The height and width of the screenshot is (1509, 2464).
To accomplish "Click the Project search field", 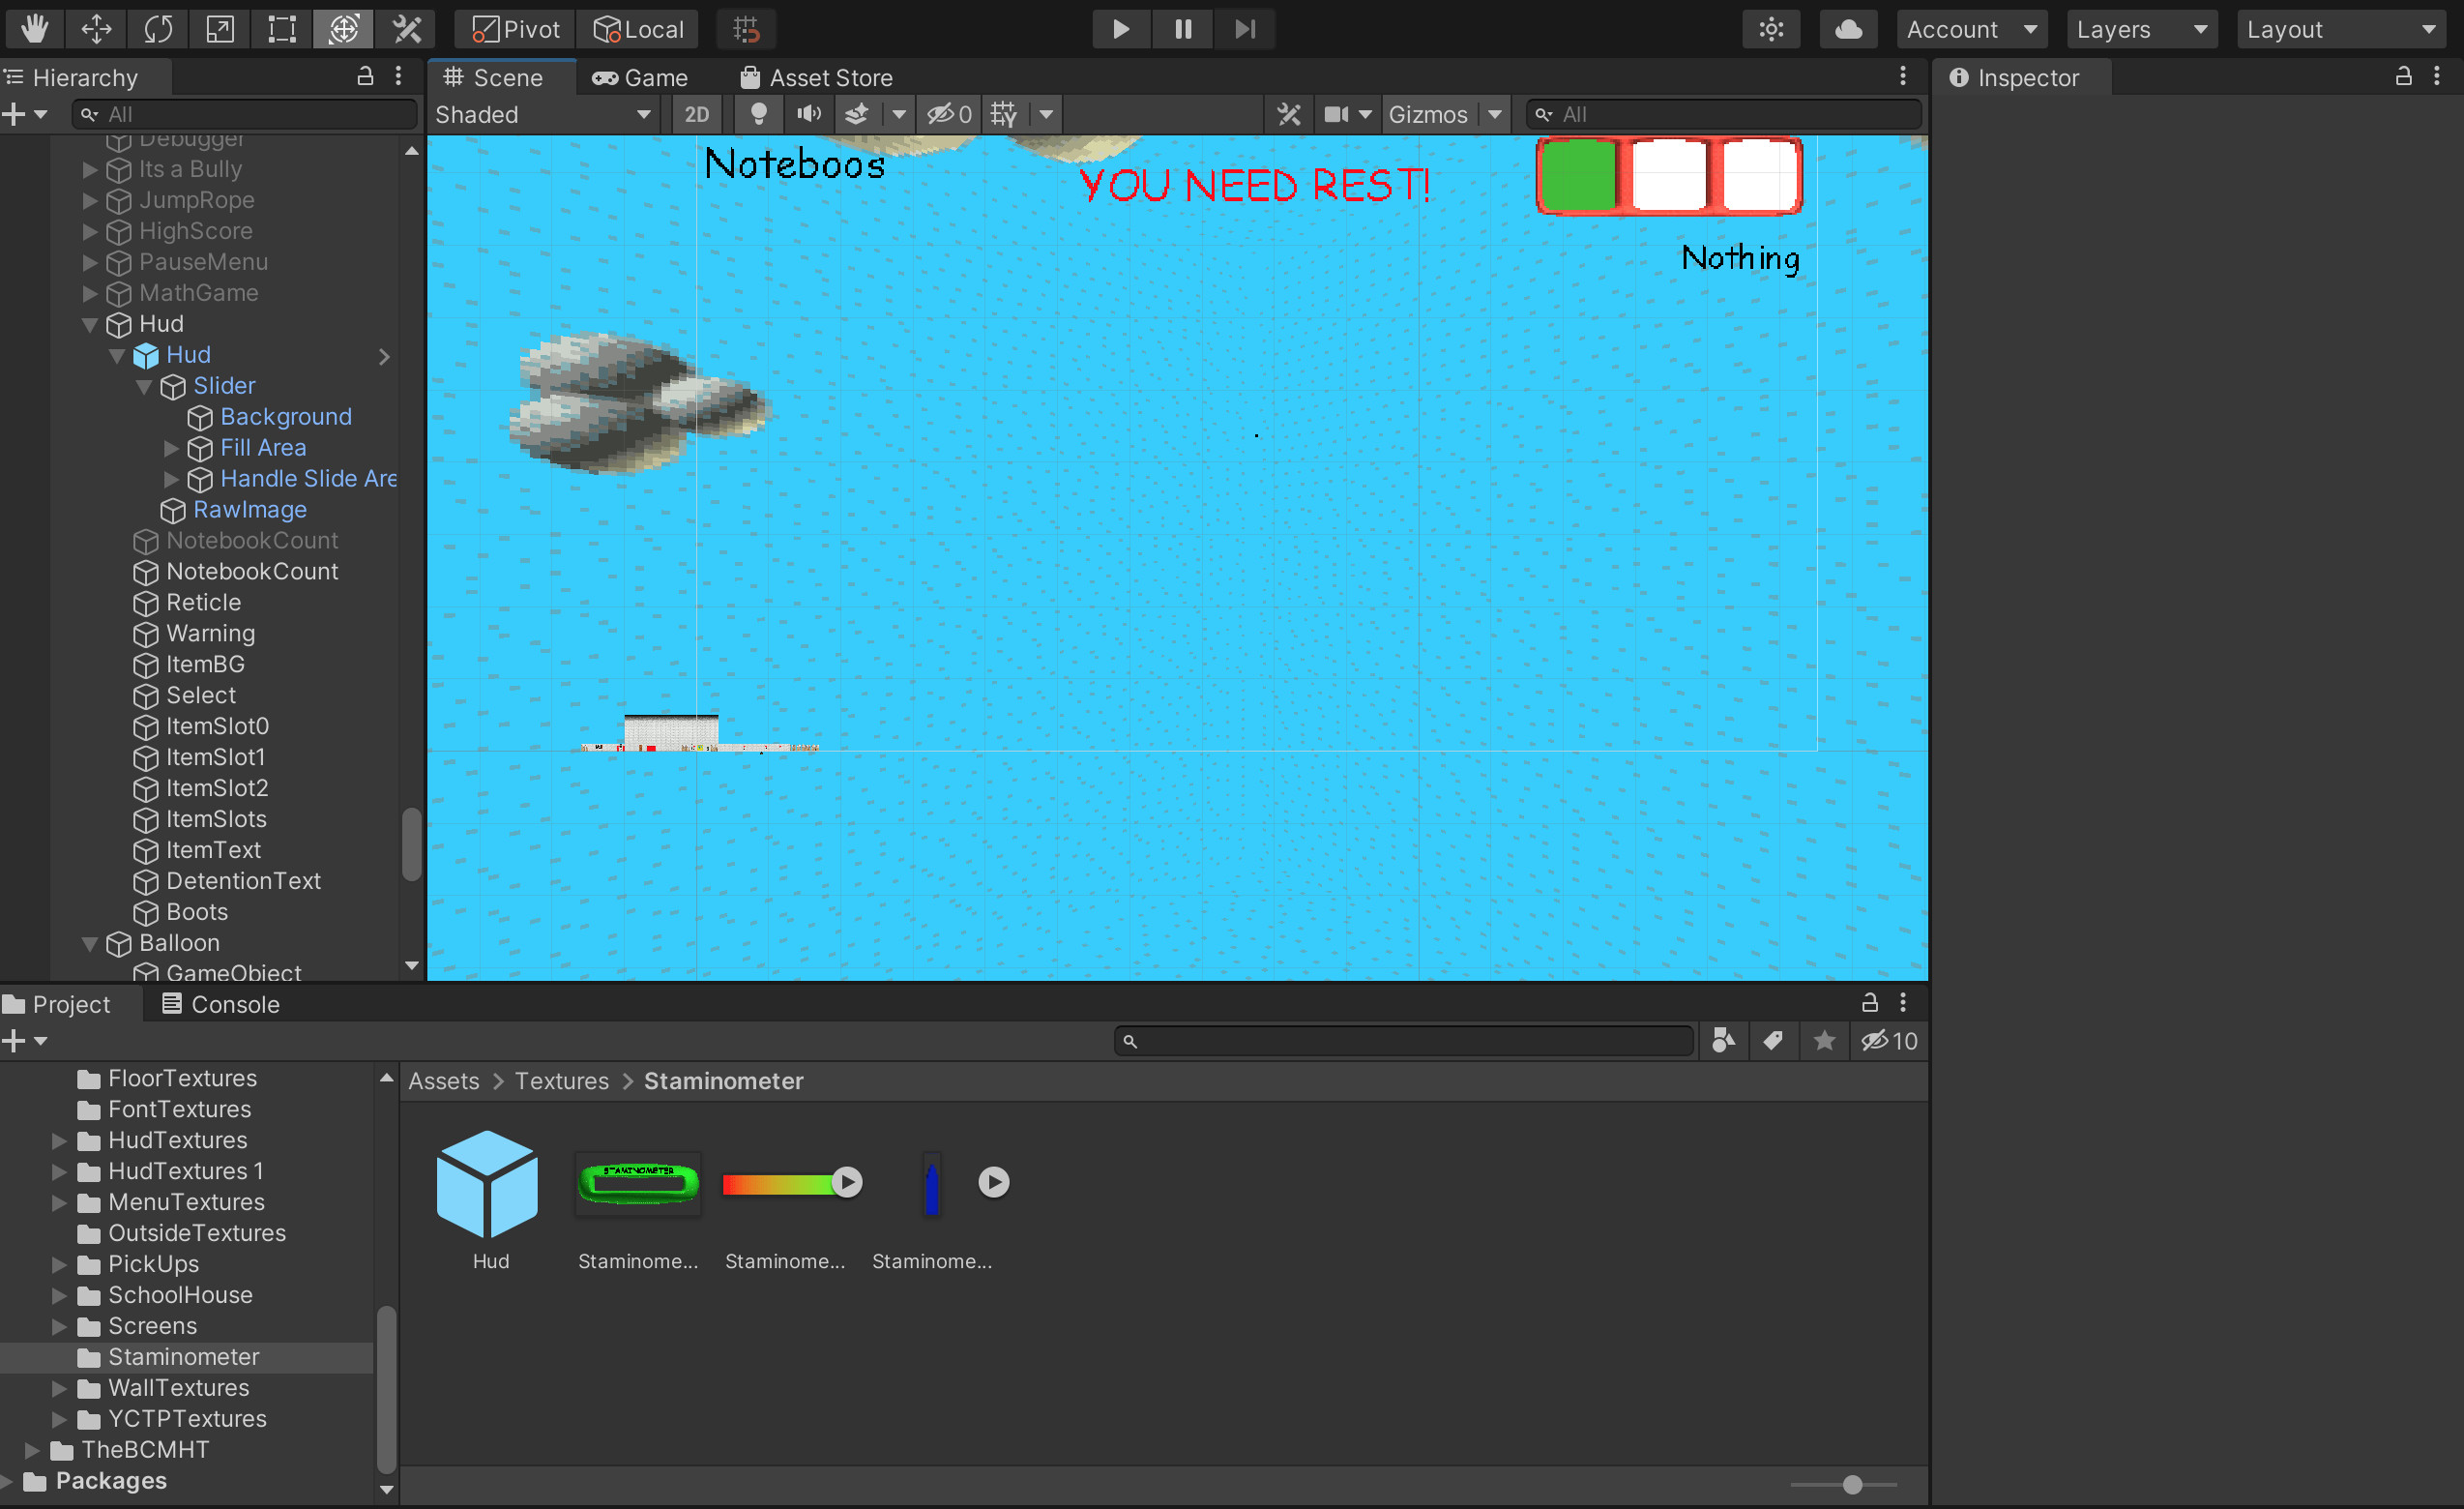I will tap(1404, 1041).
